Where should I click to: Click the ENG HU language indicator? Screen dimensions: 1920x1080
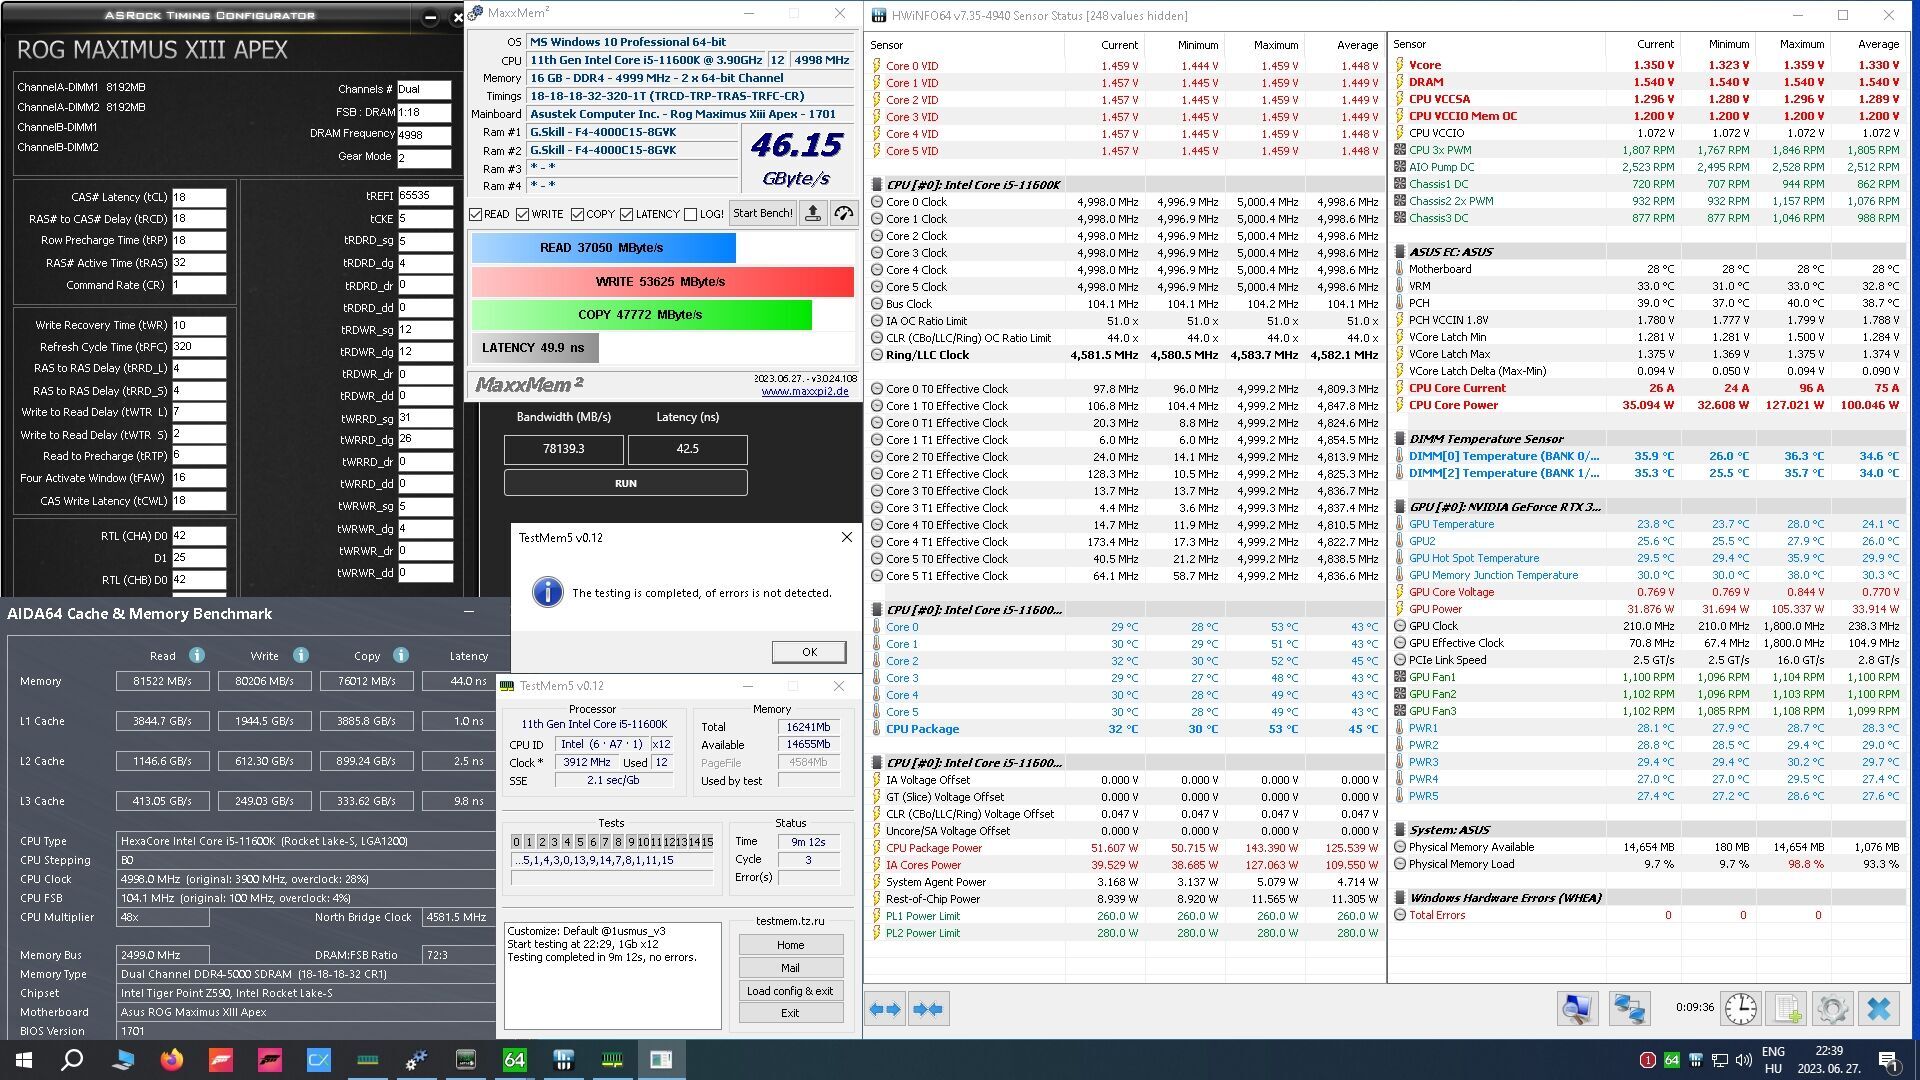pos(1773,1060)
